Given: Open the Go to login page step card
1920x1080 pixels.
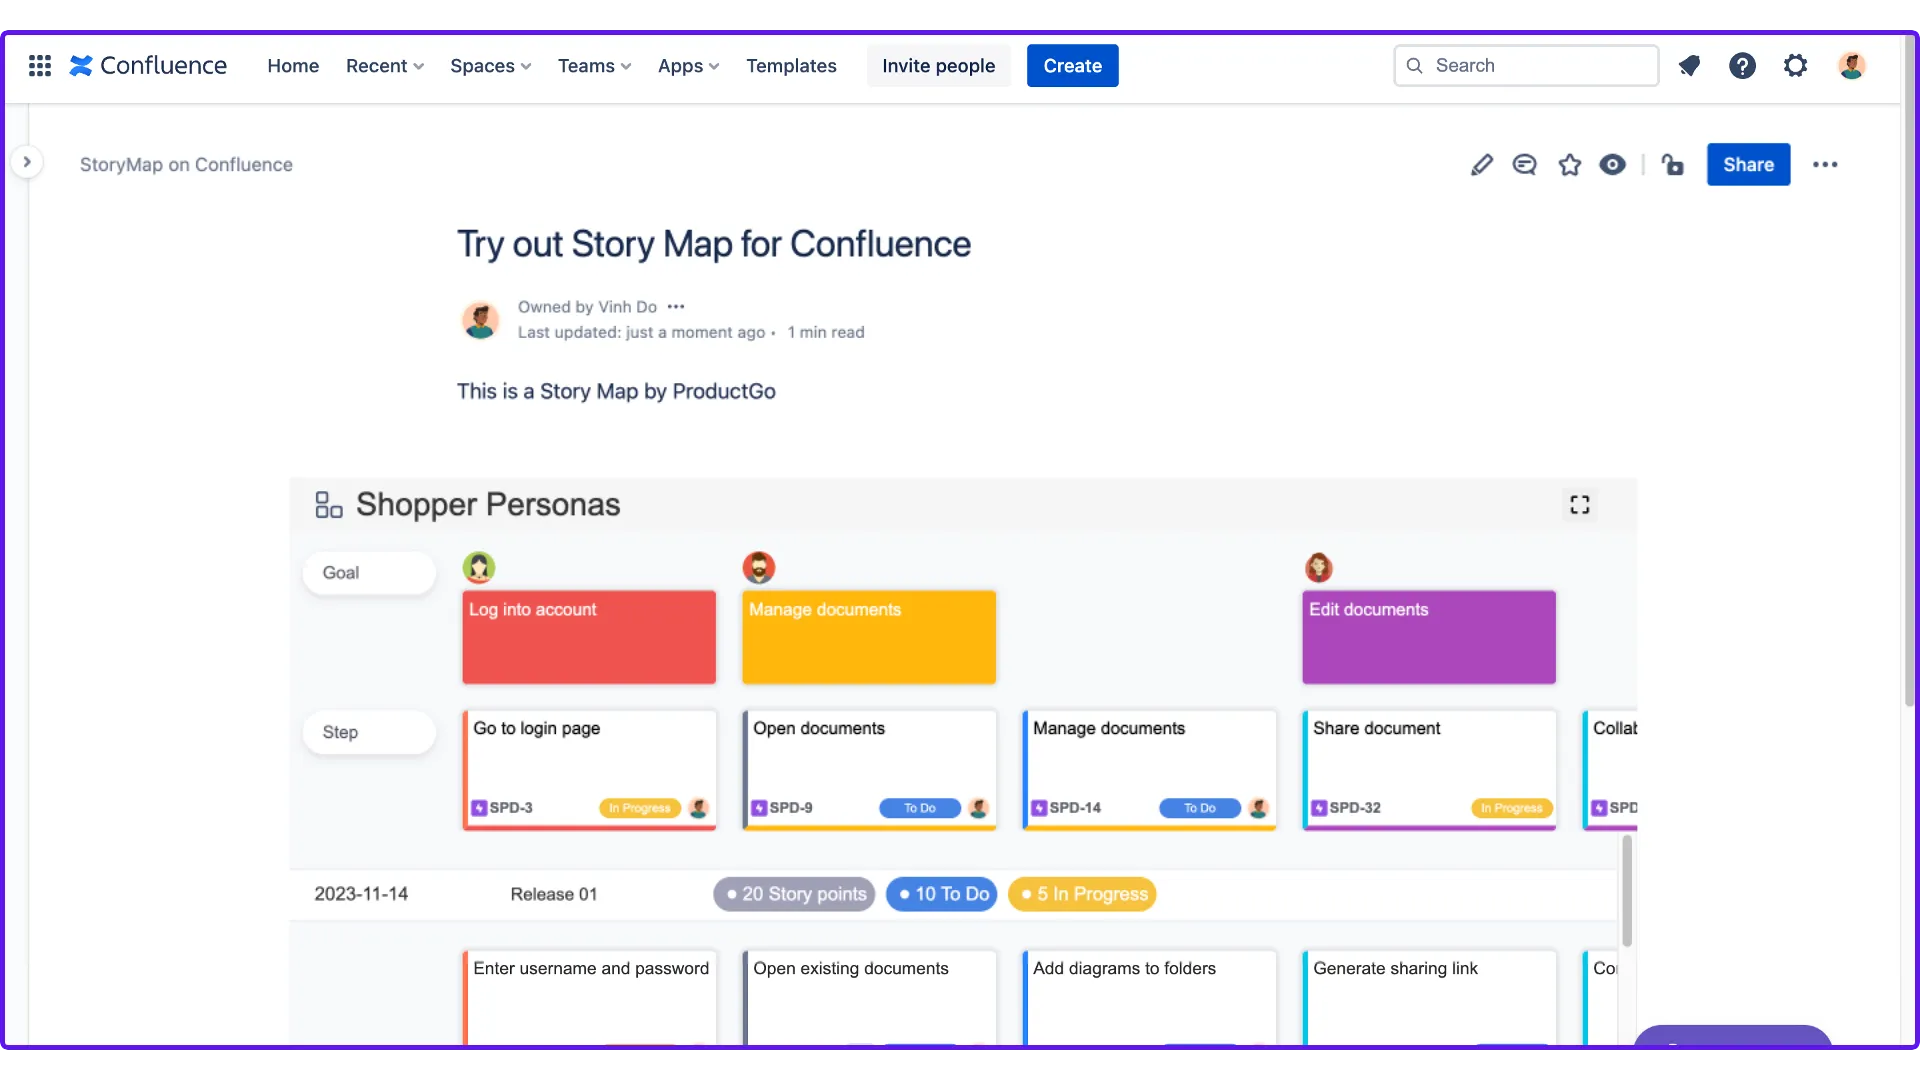Looking at the screenshot, I should click(x=589, y=770).
